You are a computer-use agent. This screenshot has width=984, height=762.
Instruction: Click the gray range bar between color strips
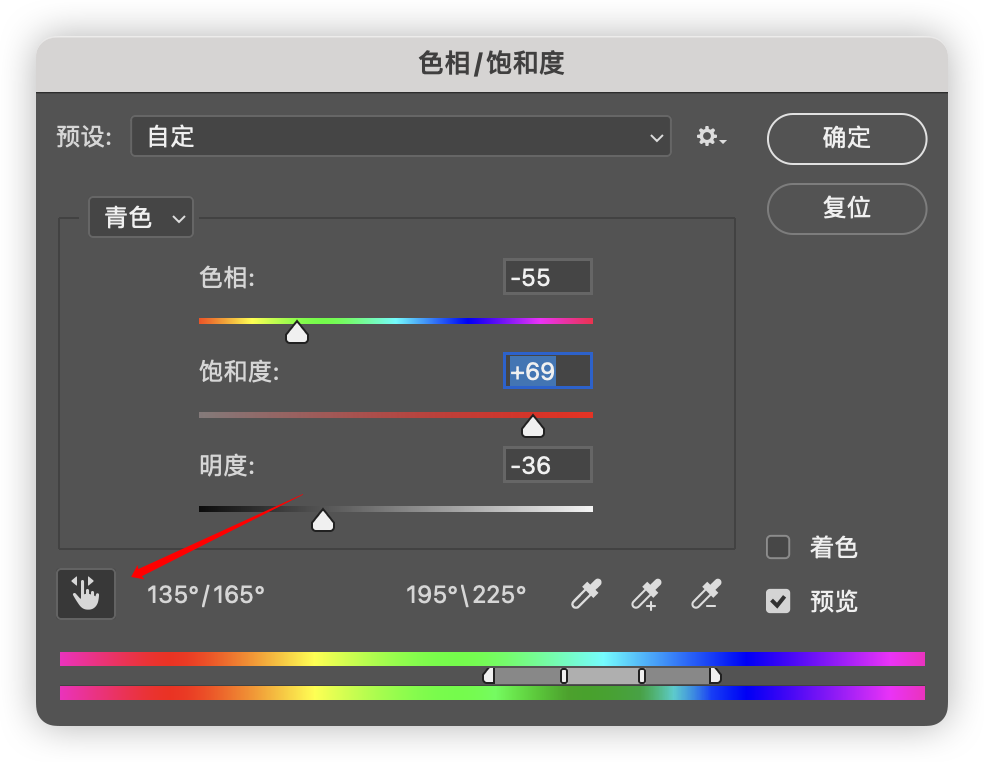[x=603, y=676]
